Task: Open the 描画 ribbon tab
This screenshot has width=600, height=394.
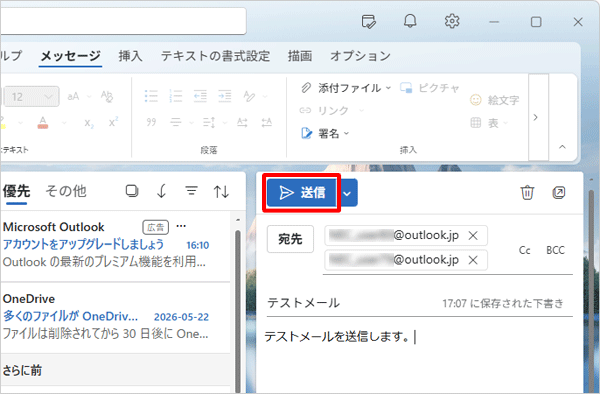Action: pos(300,56)
